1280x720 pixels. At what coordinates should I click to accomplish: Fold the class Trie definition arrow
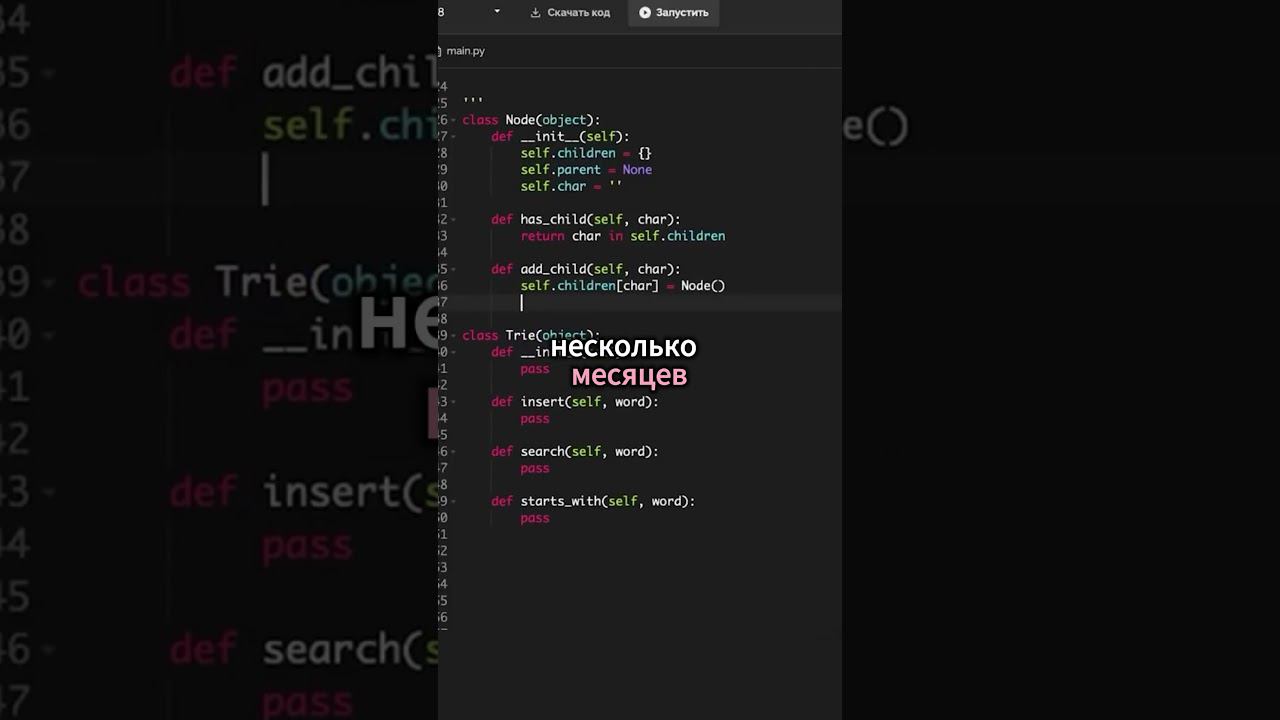click(453, 336)
